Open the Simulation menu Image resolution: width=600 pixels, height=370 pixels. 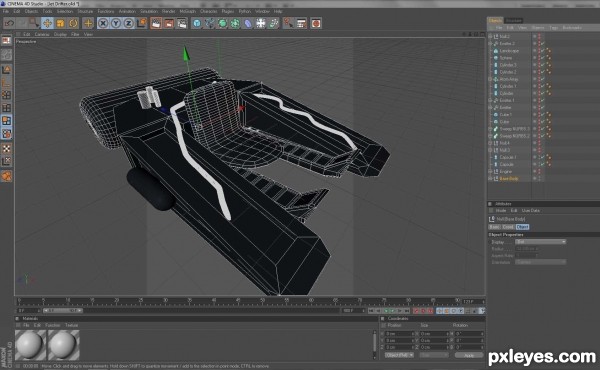[x=149, y=11]
